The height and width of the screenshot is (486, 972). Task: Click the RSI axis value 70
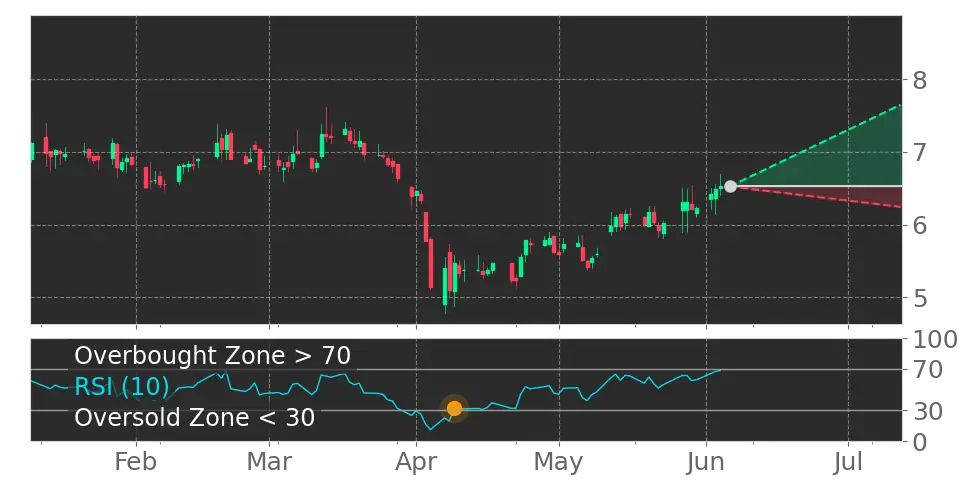(926, 370)
